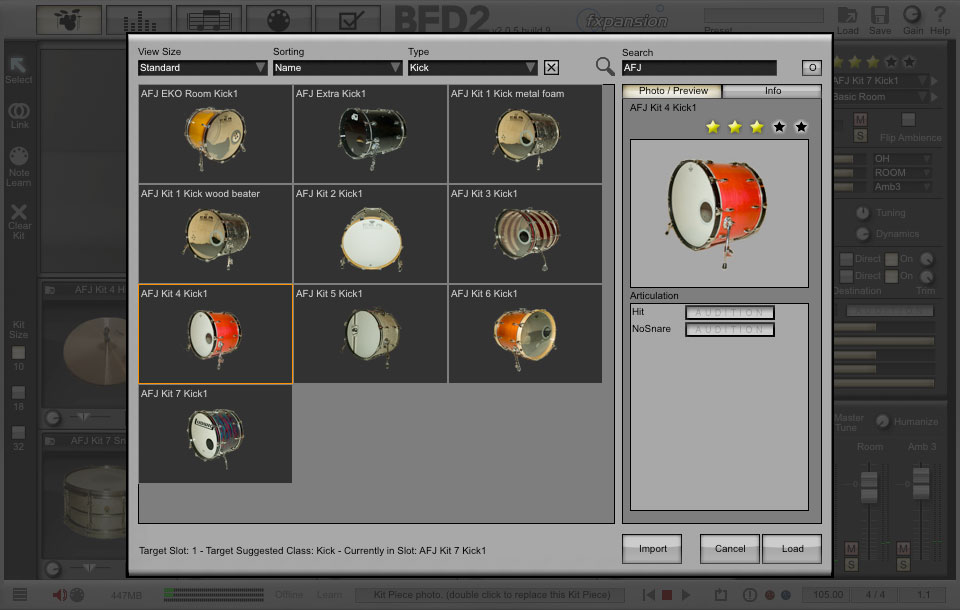Viewport: 960px width, 610px height.
Task: Toggle the lower Direct checkbox
Action: click(x=846, y=276)
